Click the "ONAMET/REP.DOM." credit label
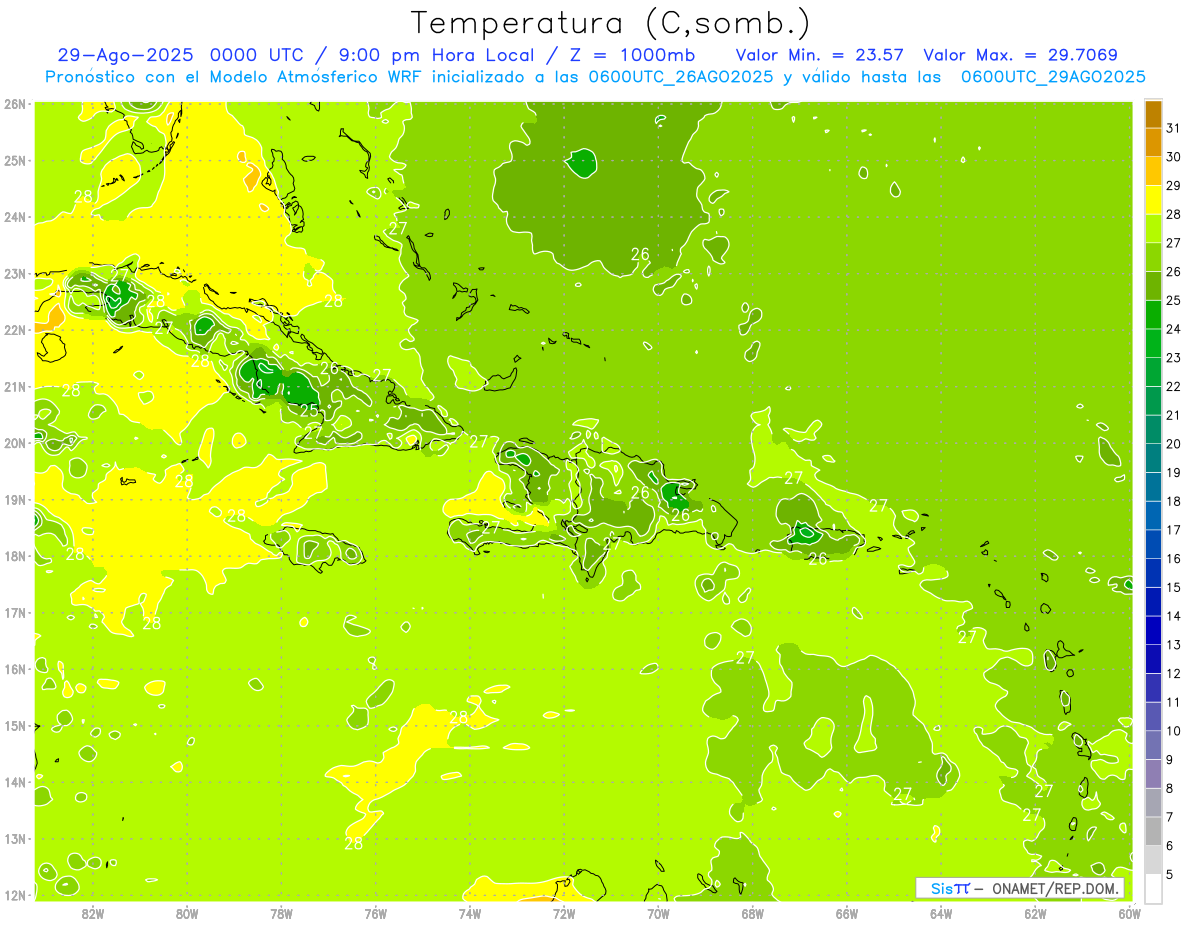The height and width of the screenshot is (927, 1200). pos(1055,888)
